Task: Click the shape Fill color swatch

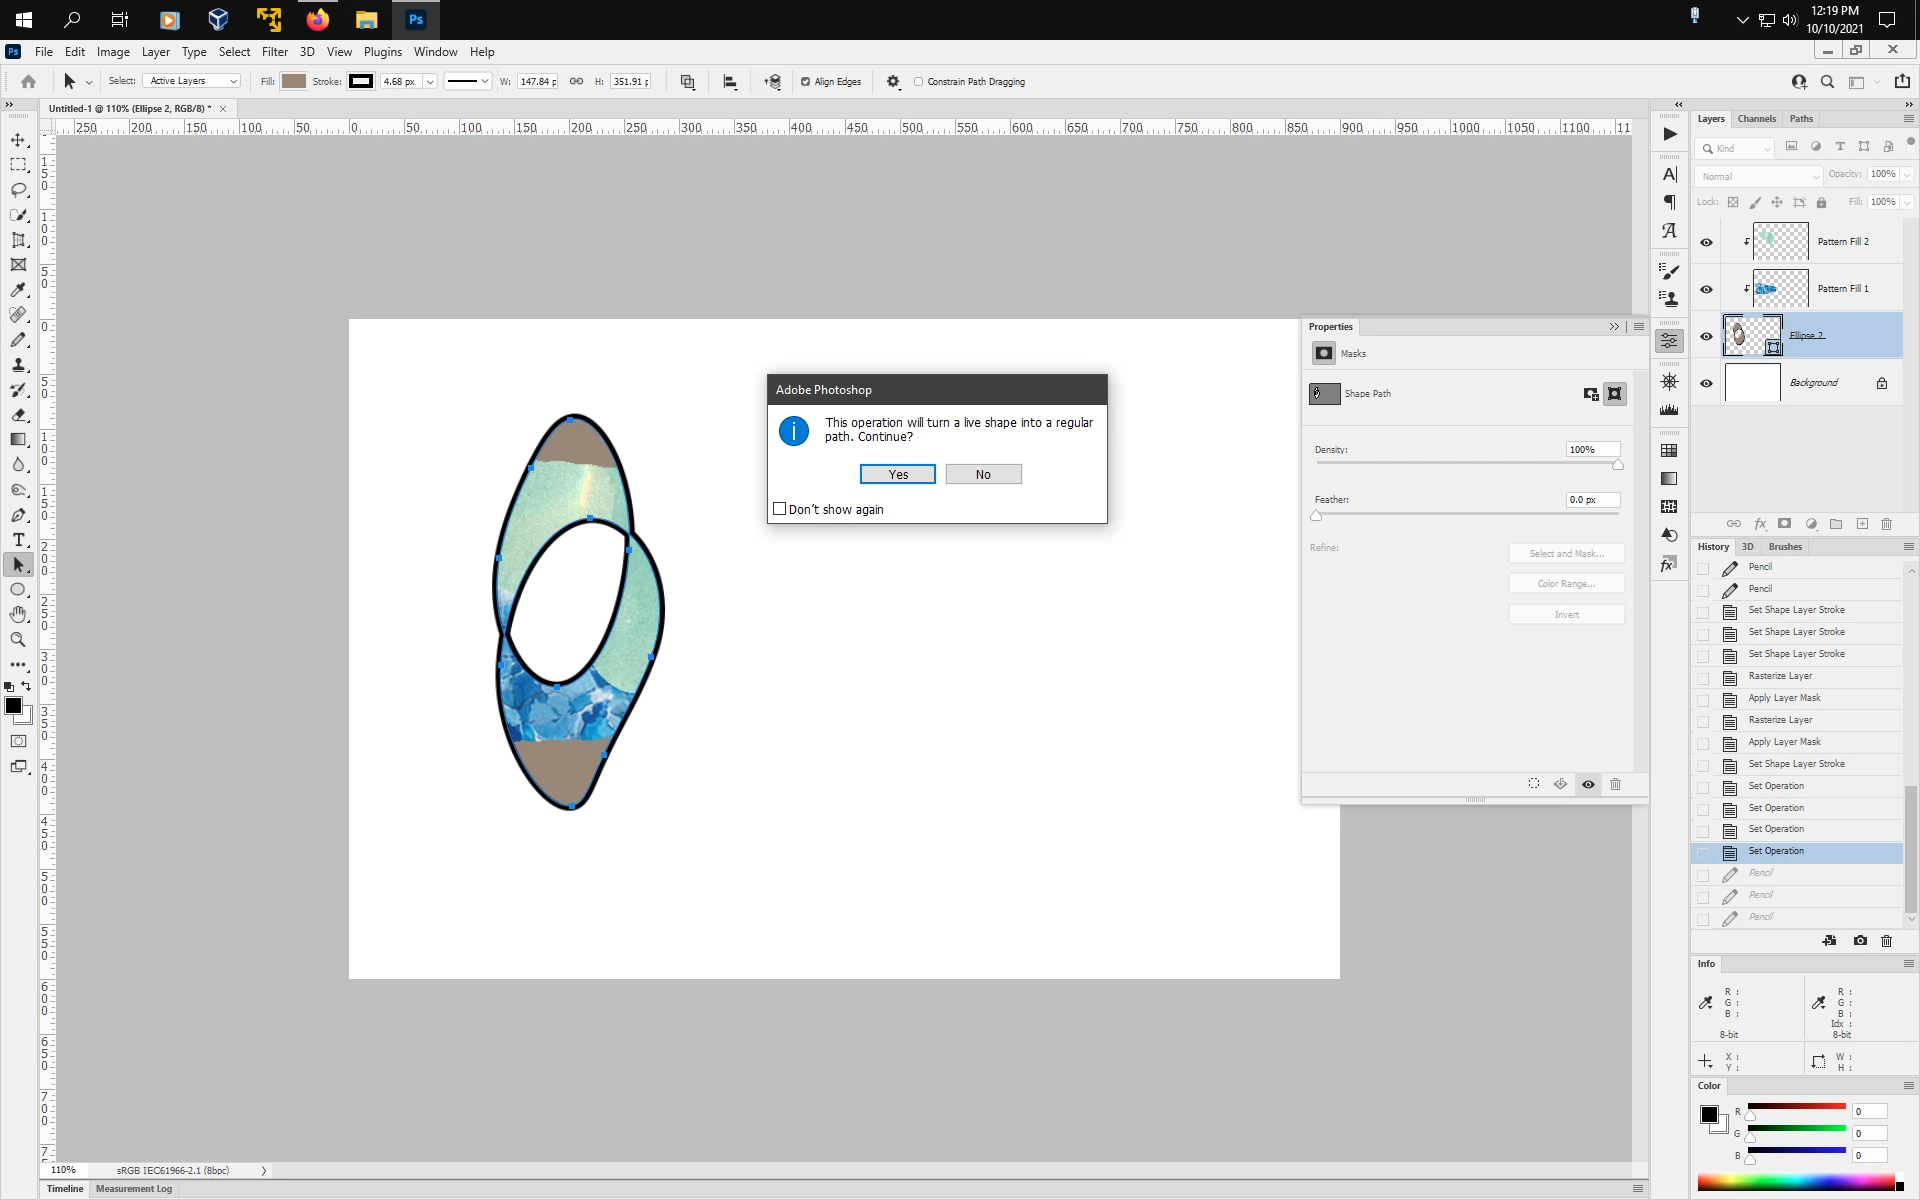Action: [293, 81]
